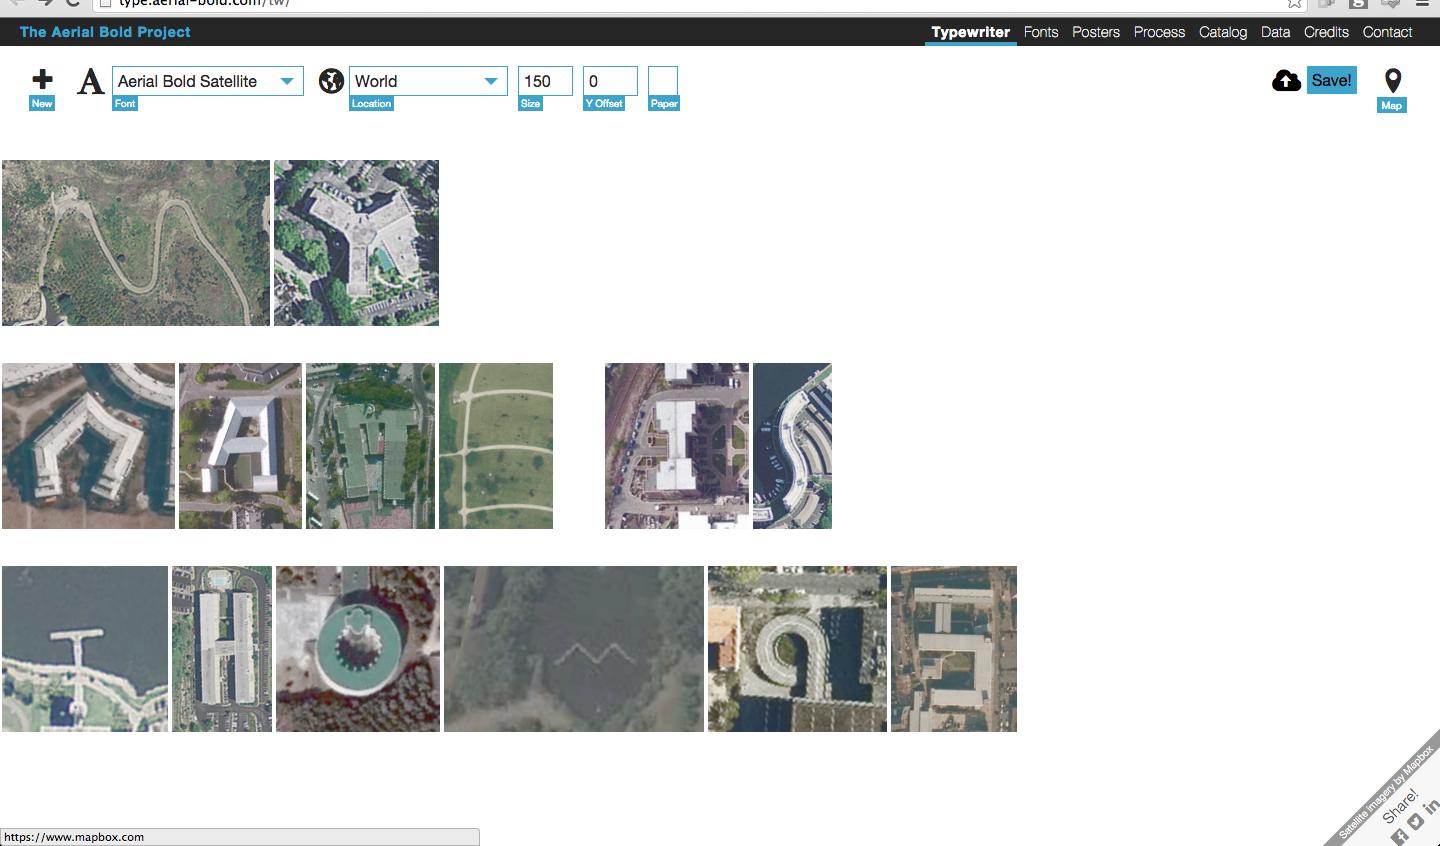Screen dimensions: 1440x846
Task: Click the globe icon next to Location
Action: [x=331, y=81]
